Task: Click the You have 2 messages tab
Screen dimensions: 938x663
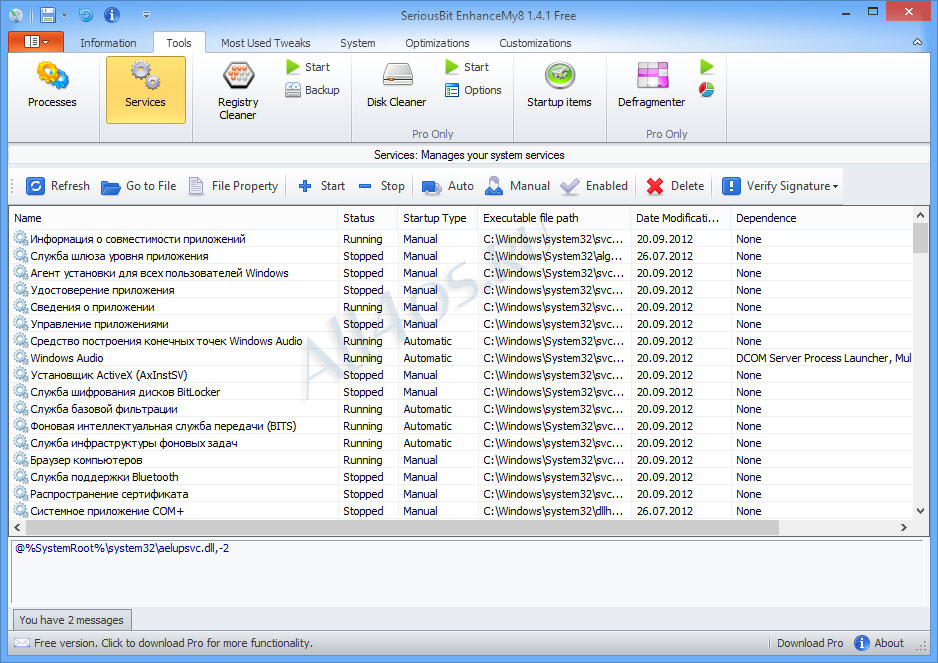Action: point(71,620)
